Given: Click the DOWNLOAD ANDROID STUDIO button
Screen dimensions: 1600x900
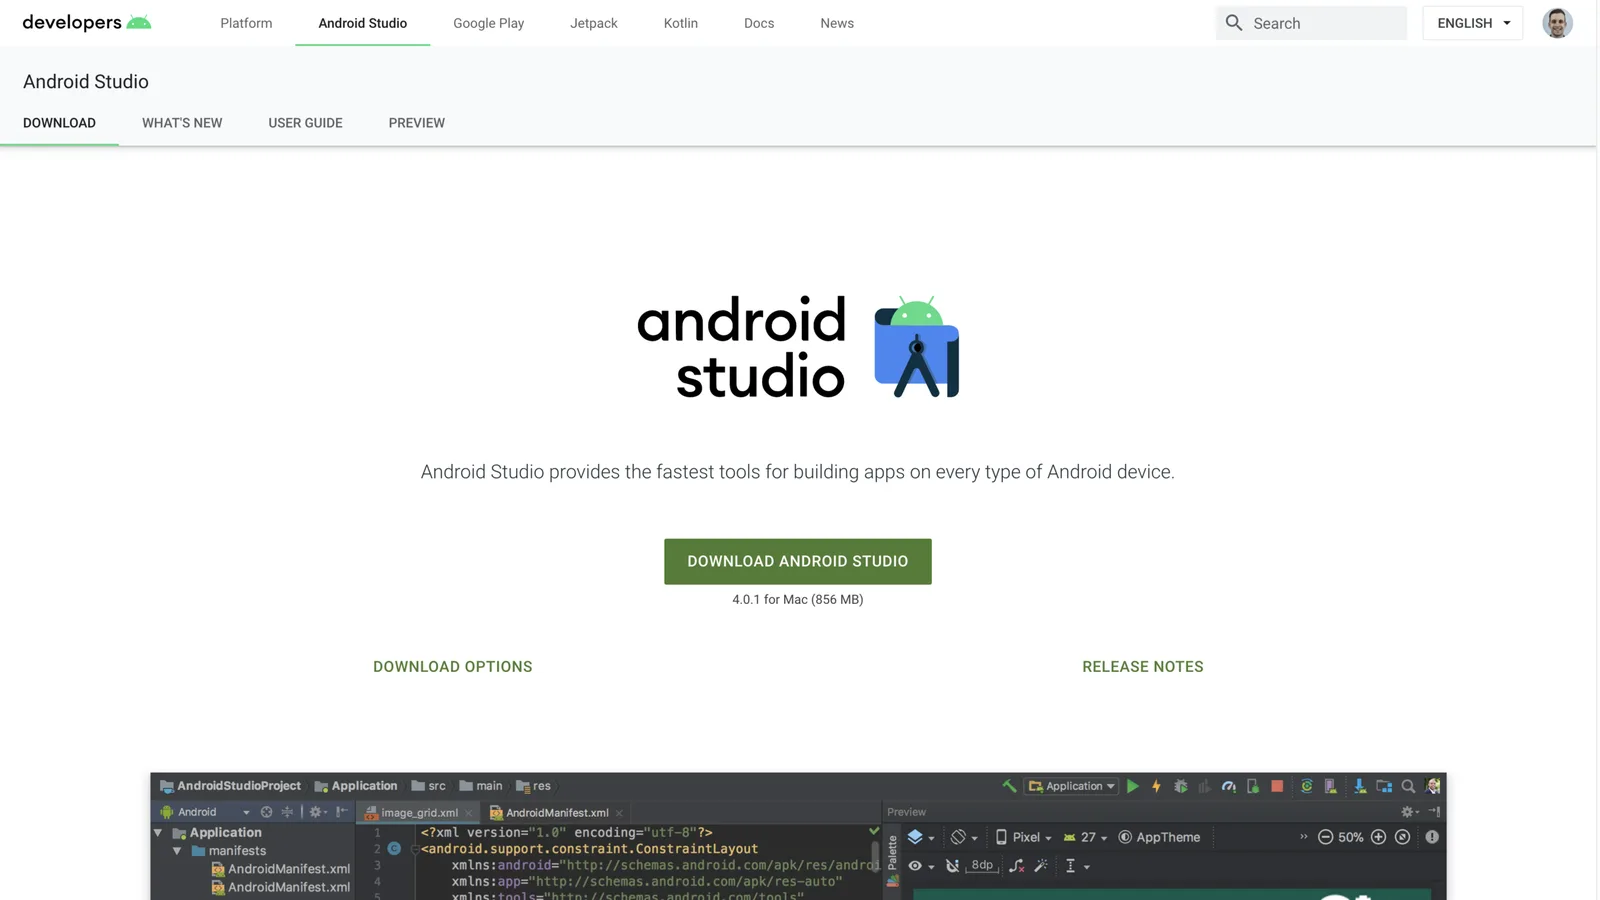Looking at the screenshot, I should (798, 562).
